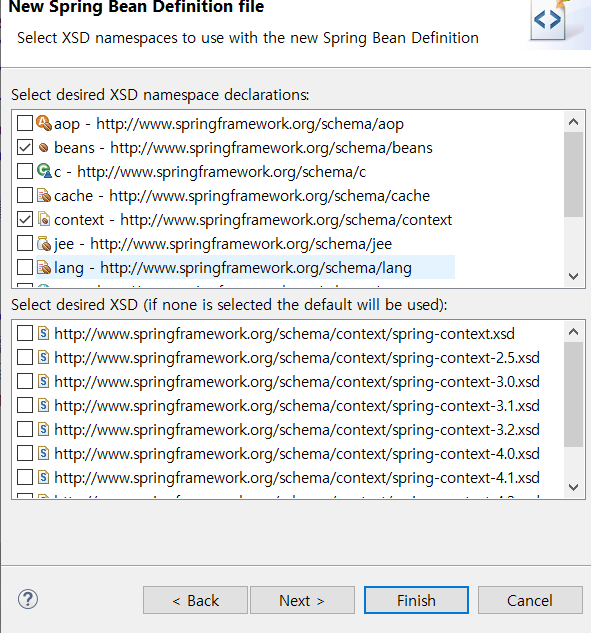
Task: Check the spring-context-2.5.xsd checkbox
Action: pyautogui.click(x=25, y=357)
